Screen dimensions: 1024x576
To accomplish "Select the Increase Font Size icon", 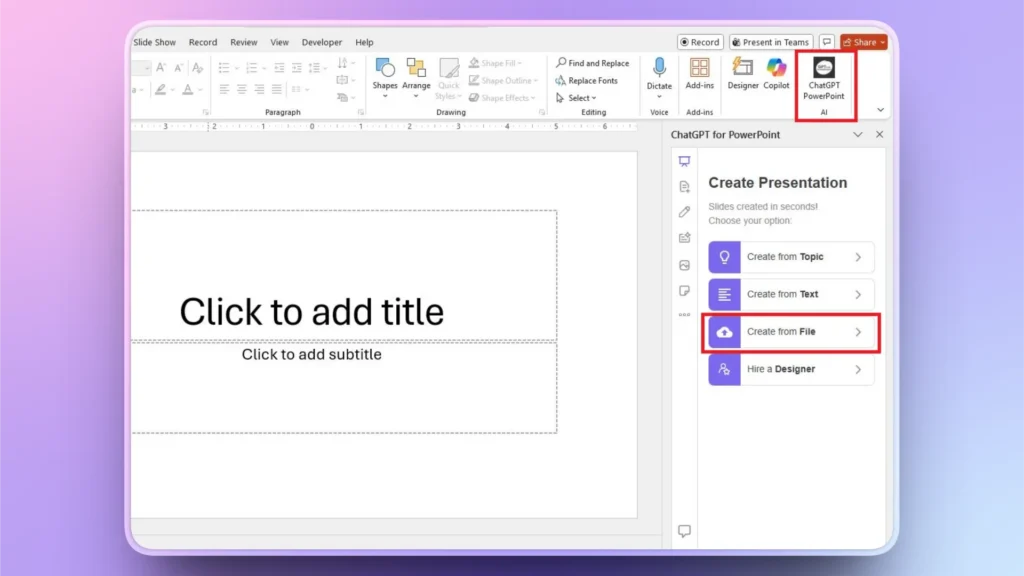I will tap(160, 67).
